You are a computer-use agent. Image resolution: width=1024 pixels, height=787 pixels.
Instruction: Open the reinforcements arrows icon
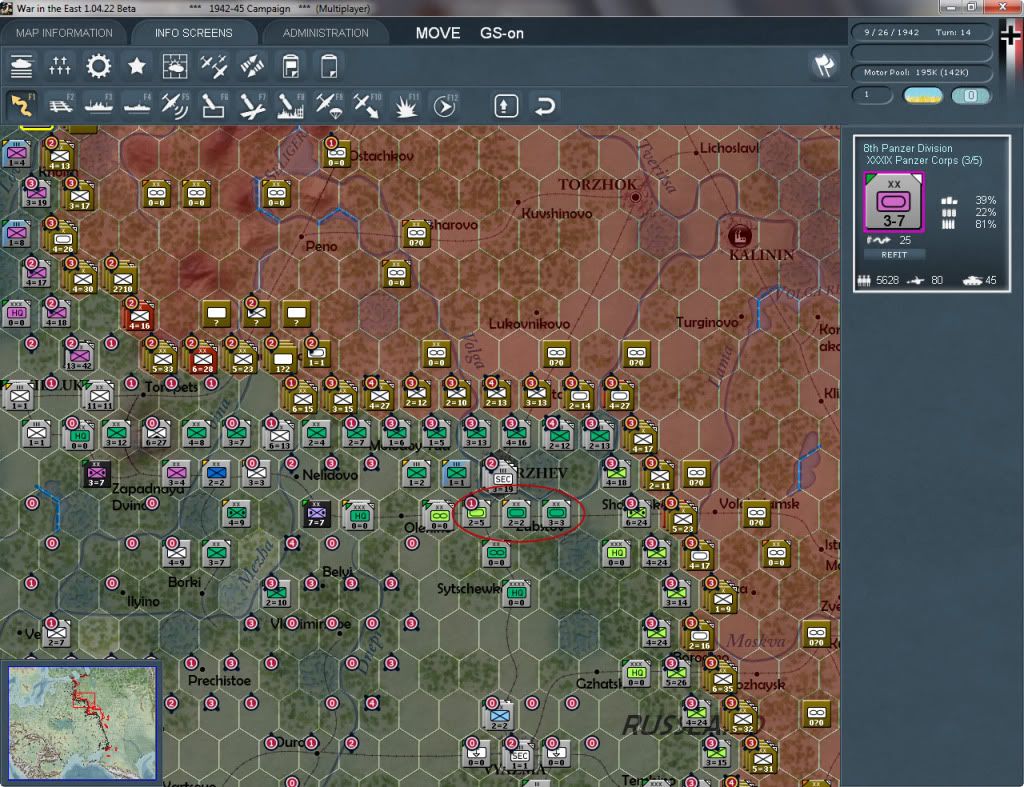252,66
